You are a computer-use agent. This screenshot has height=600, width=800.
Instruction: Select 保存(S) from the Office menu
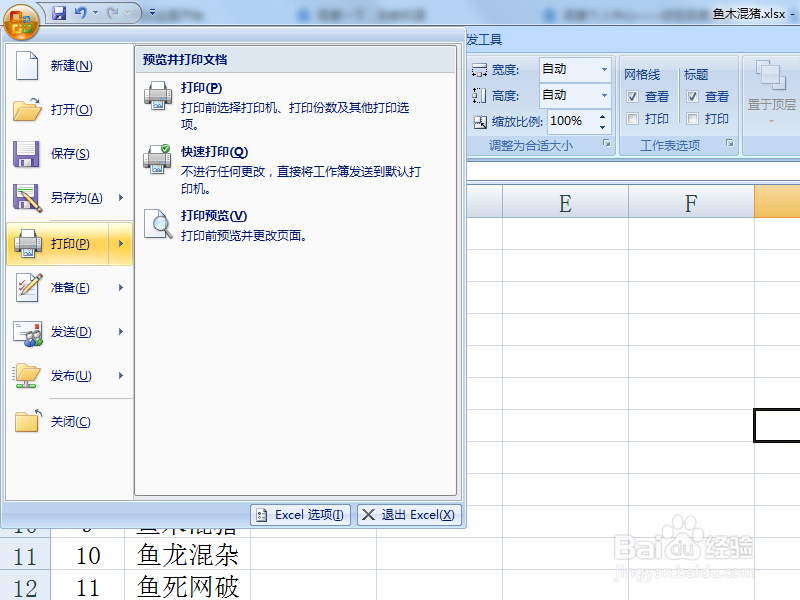pos(70,154)
